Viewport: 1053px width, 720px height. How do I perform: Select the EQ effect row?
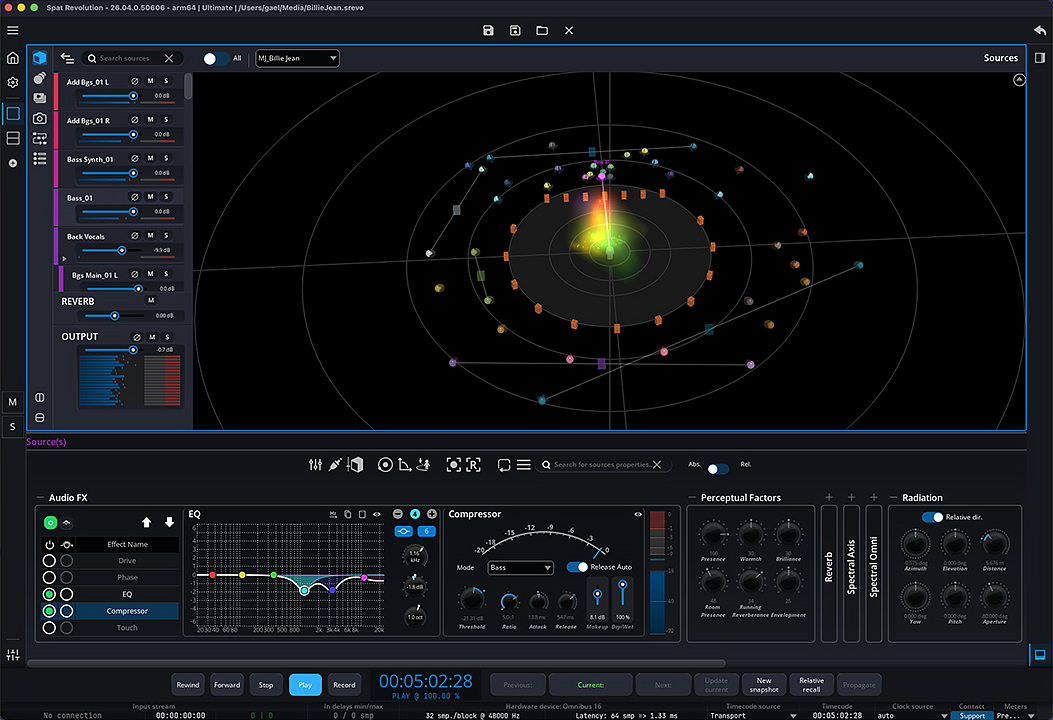[127, 594]
